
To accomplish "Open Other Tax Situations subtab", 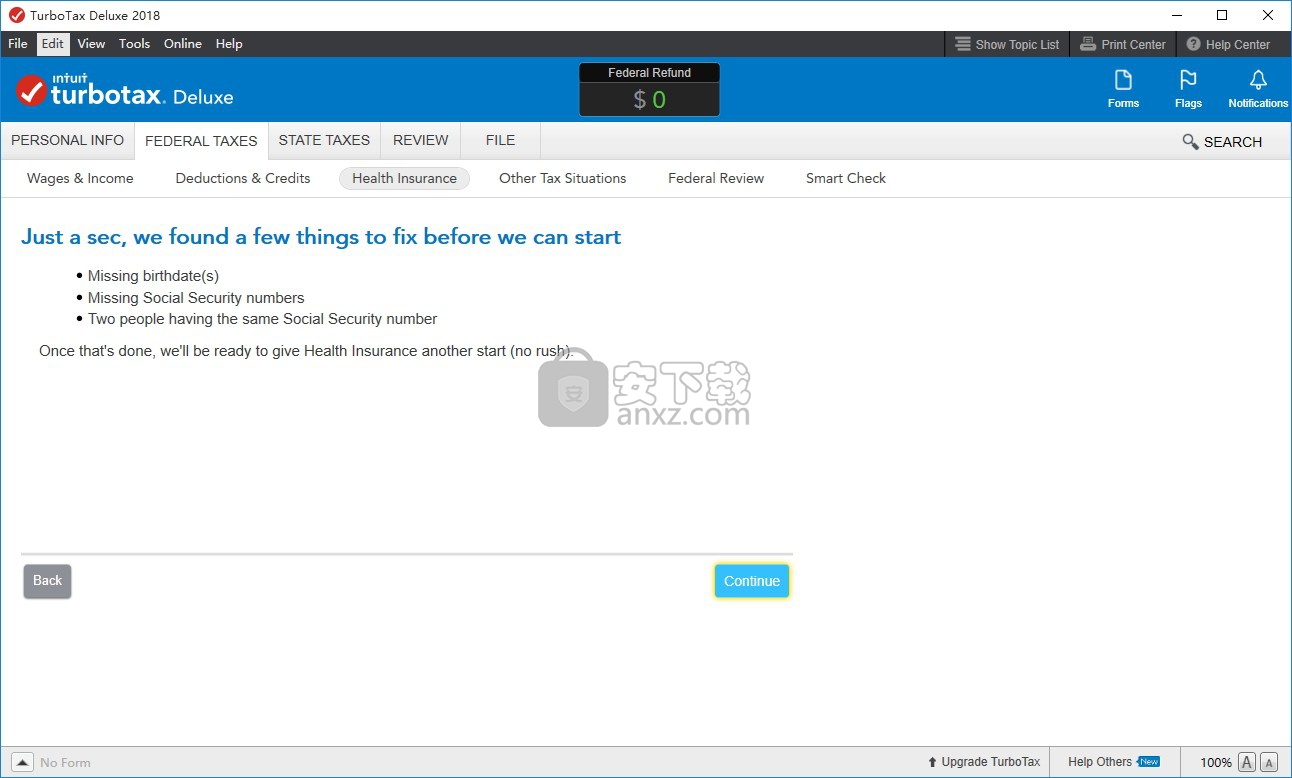I will pyautogui.click(x=563, y=178).
